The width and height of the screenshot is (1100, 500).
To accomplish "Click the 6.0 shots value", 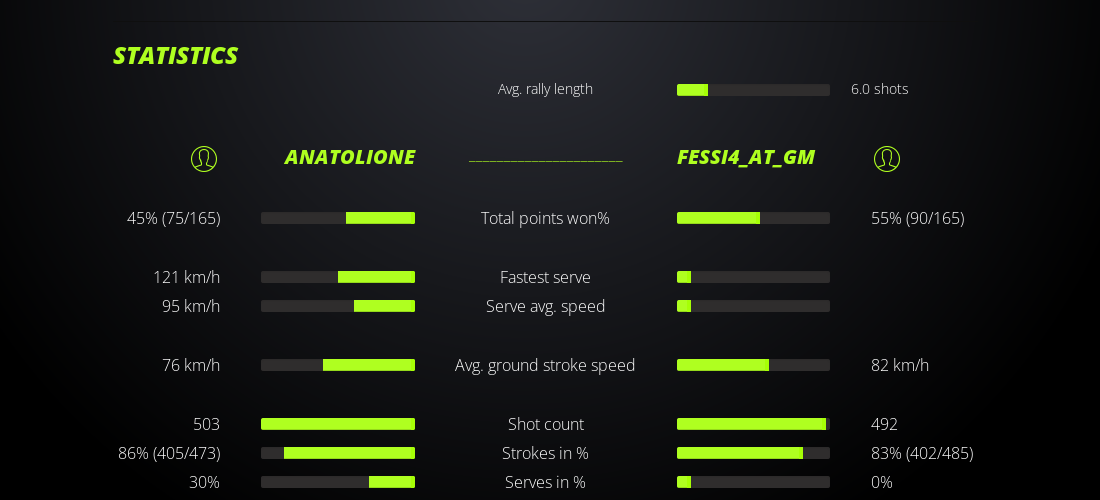I will (880, 89).
